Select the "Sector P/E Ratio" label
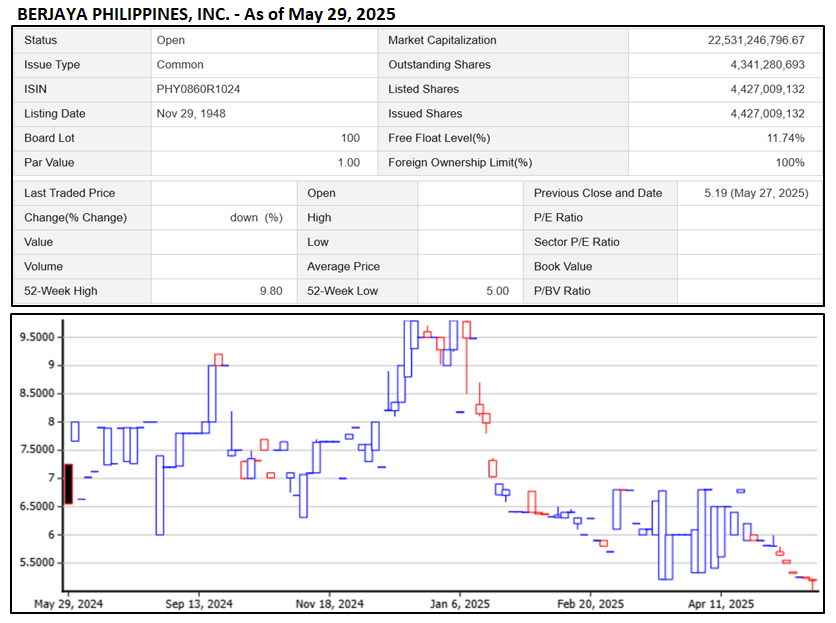The height and width of the screenshot is (623, 836). (x=576, y=242)
